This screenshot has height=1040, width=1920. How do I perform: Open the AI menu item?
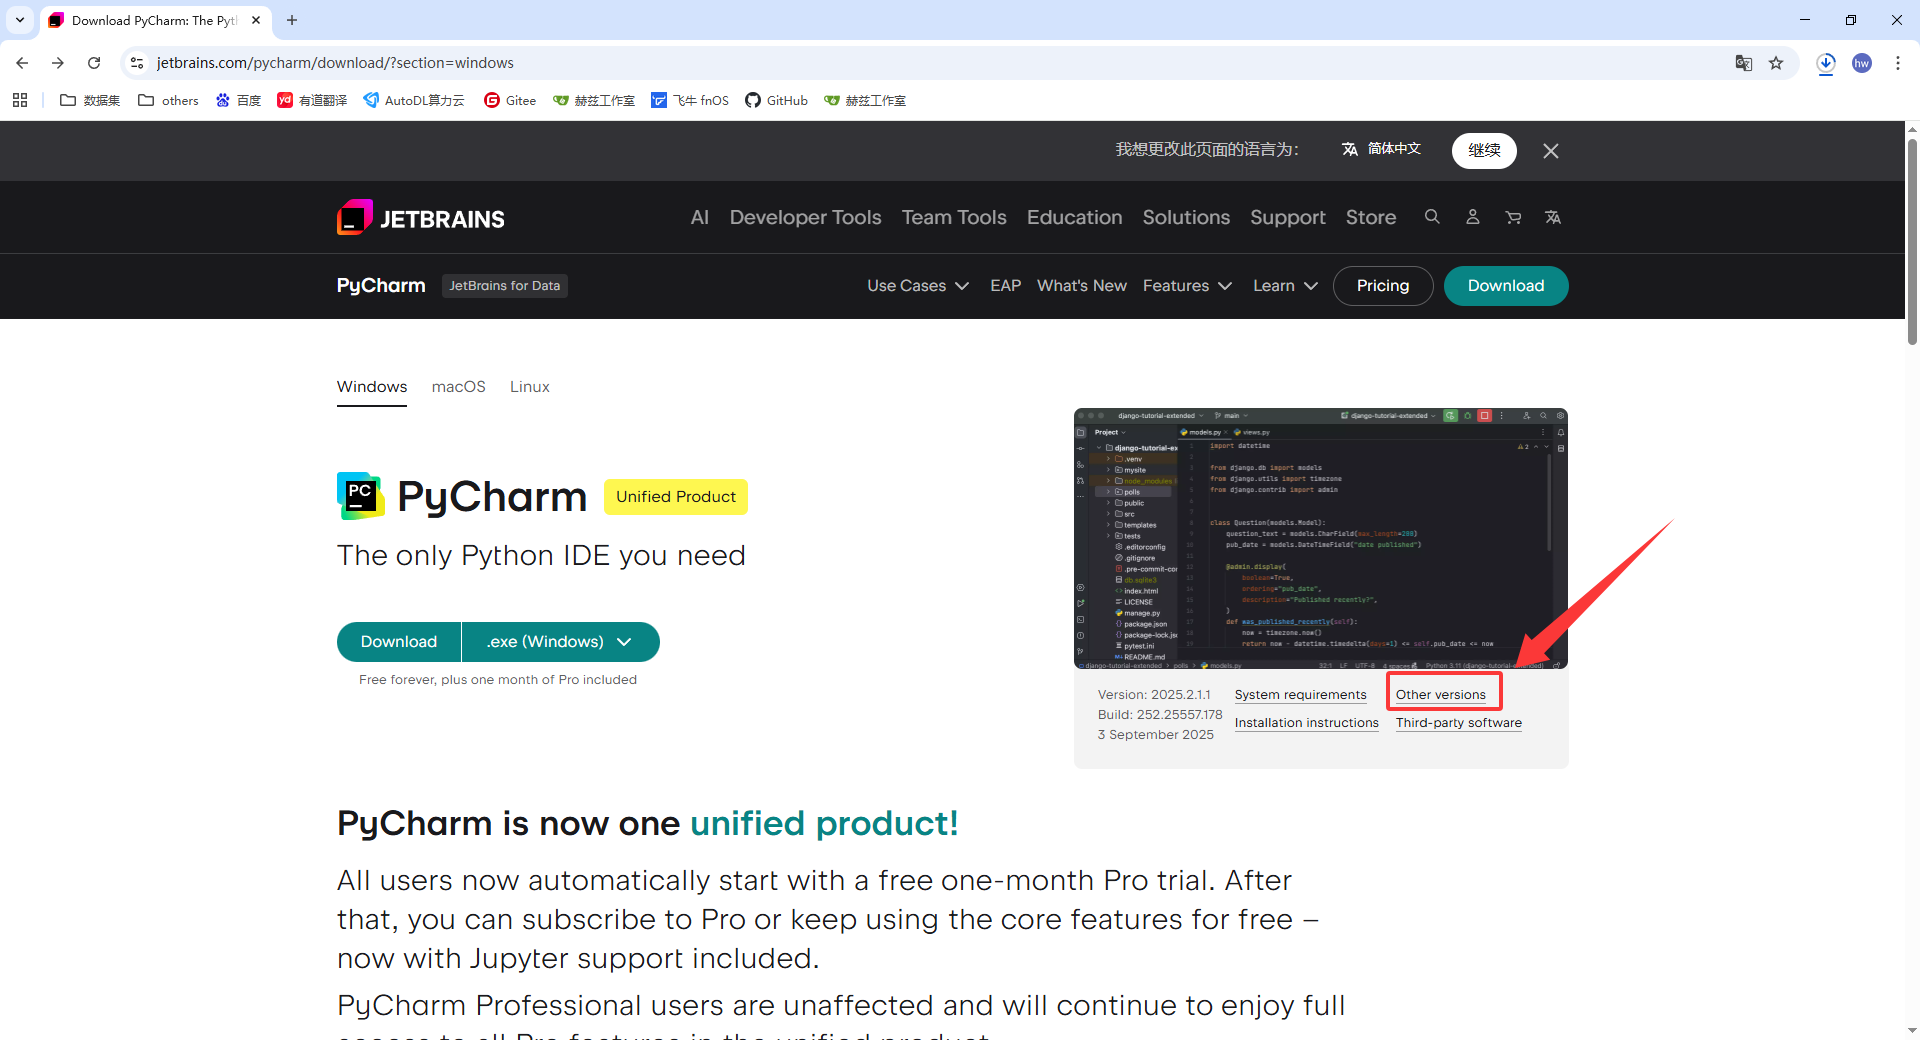[x=700, y=217]
